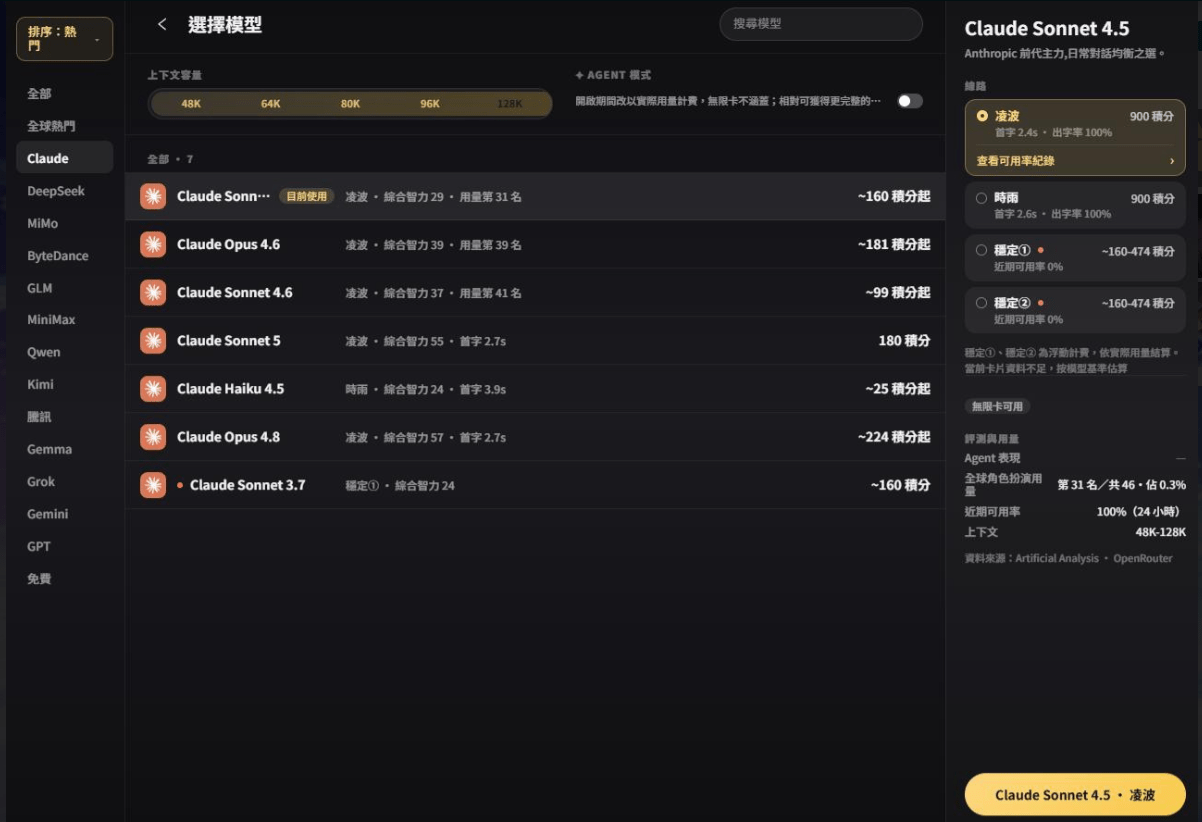The image size is (1202, 822).
Task: Set context capacity to 64K
Action: coord(271,104)
